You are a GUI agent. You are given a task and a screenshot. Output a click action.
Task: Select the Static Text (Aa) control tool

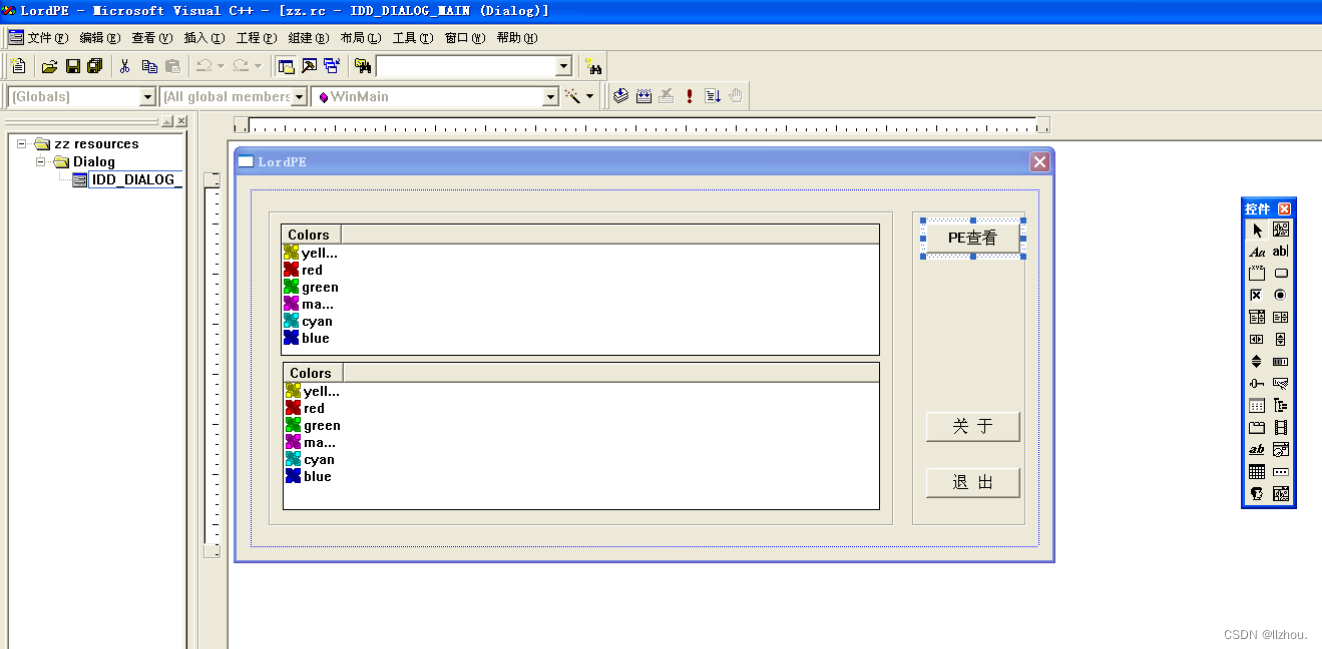pos(1257,251)
